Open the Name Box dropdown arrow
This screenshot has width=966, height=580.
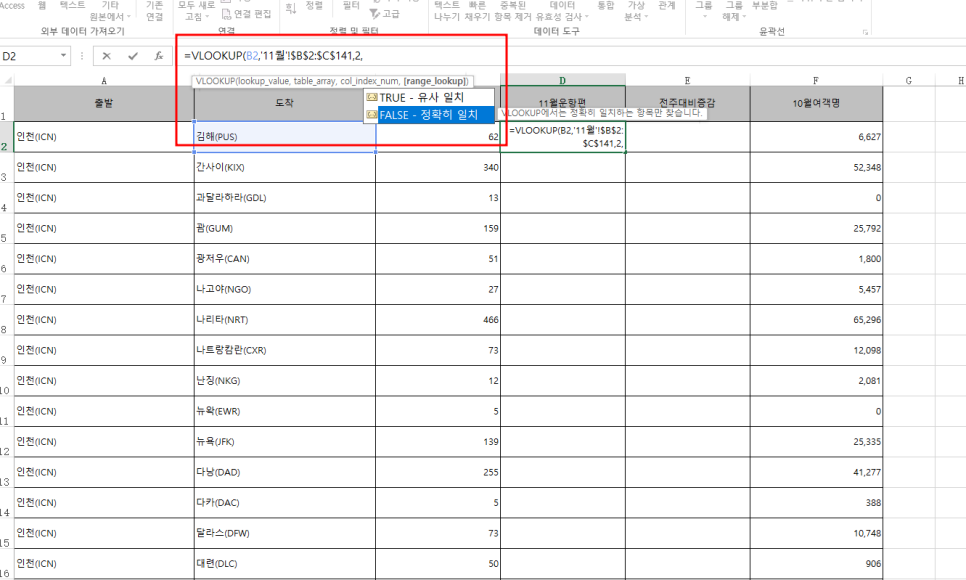(63, 56)
